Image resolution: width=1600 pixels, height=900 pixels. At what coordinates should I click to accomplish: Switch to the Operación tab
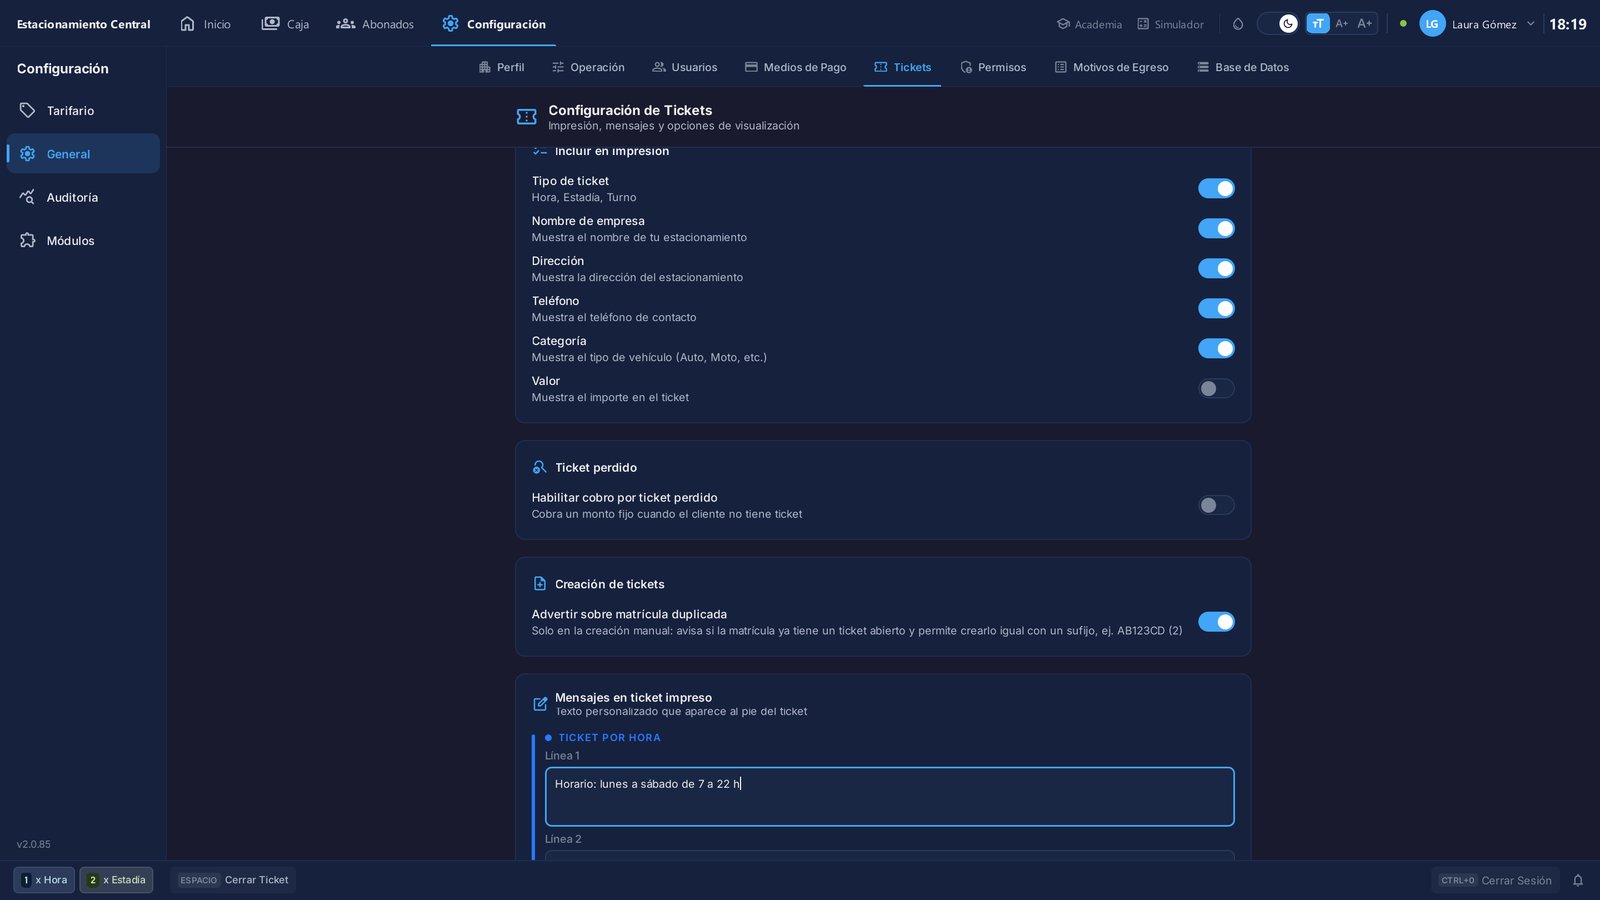[x=588, y=67]
